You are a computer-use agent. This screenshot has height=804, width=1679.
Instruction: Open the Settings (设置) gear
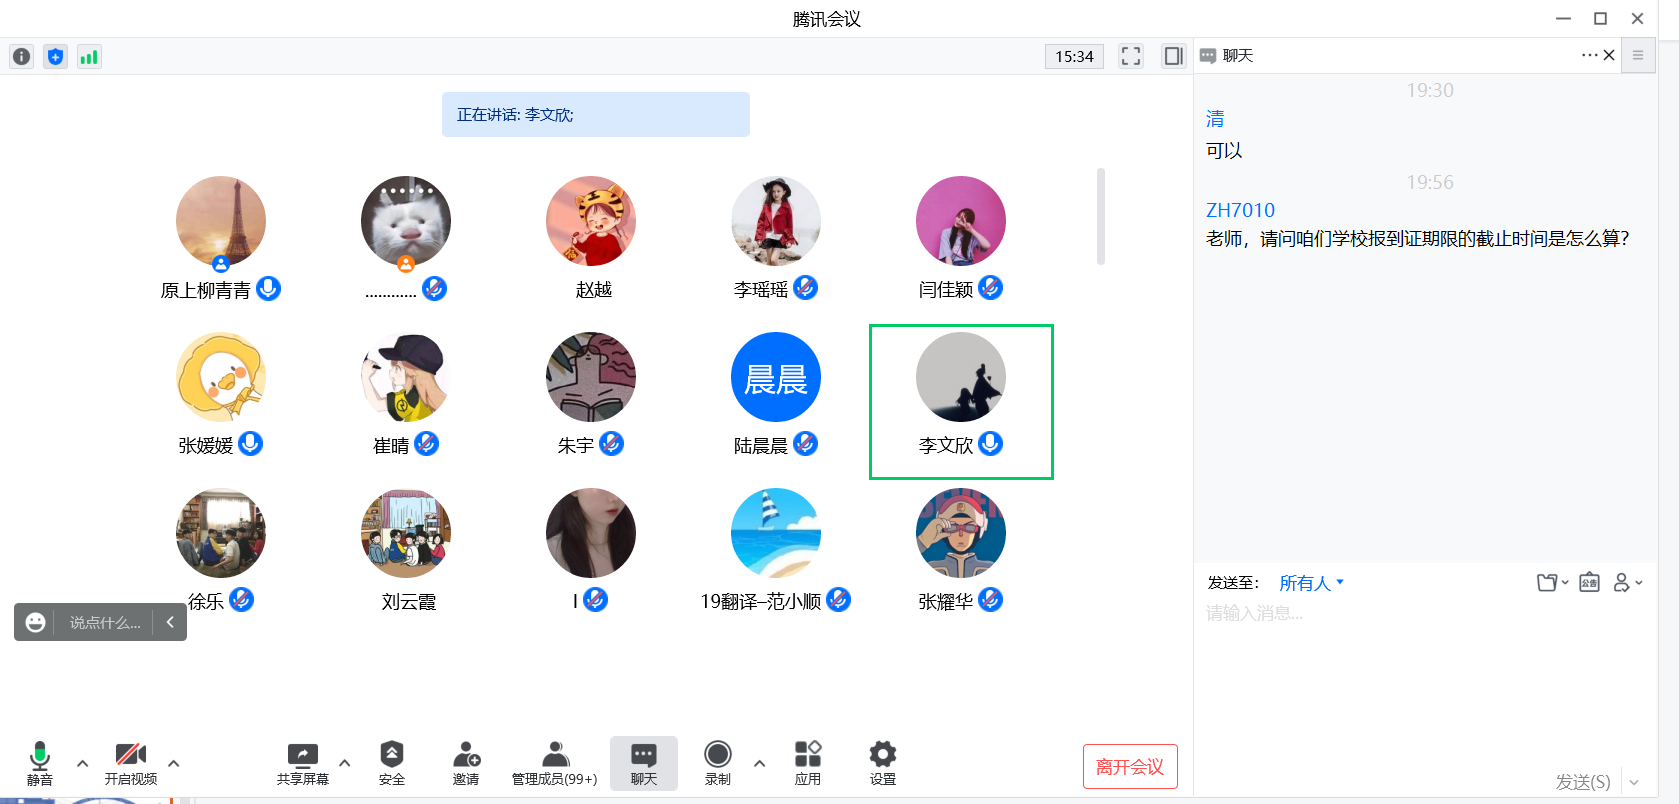[882, 764]
